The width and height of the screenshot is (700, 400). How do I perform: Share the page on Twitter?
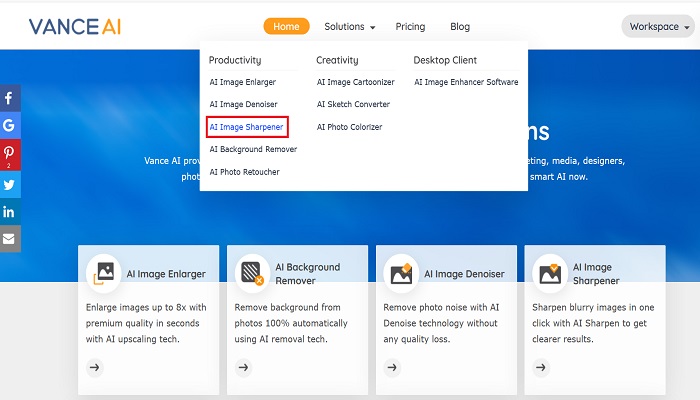[10, 184]
